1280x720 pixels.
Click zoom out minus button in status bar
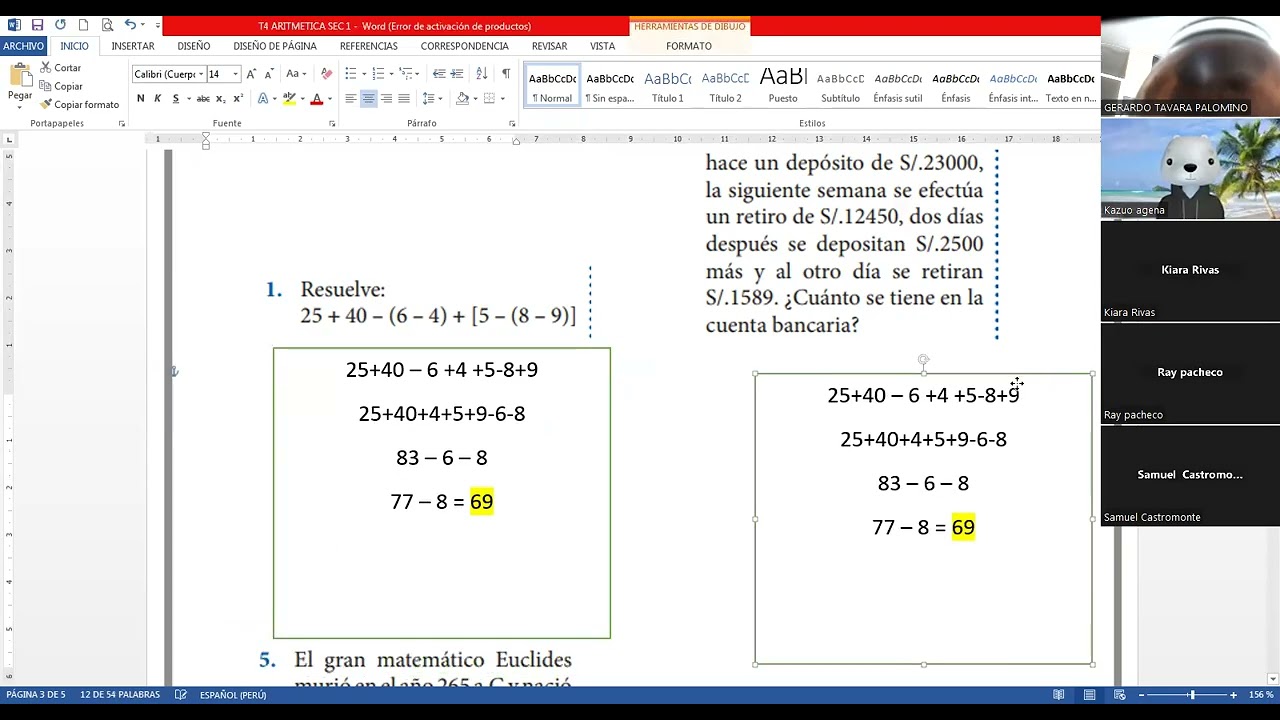pyautogui.click(x=1141, y=695)
